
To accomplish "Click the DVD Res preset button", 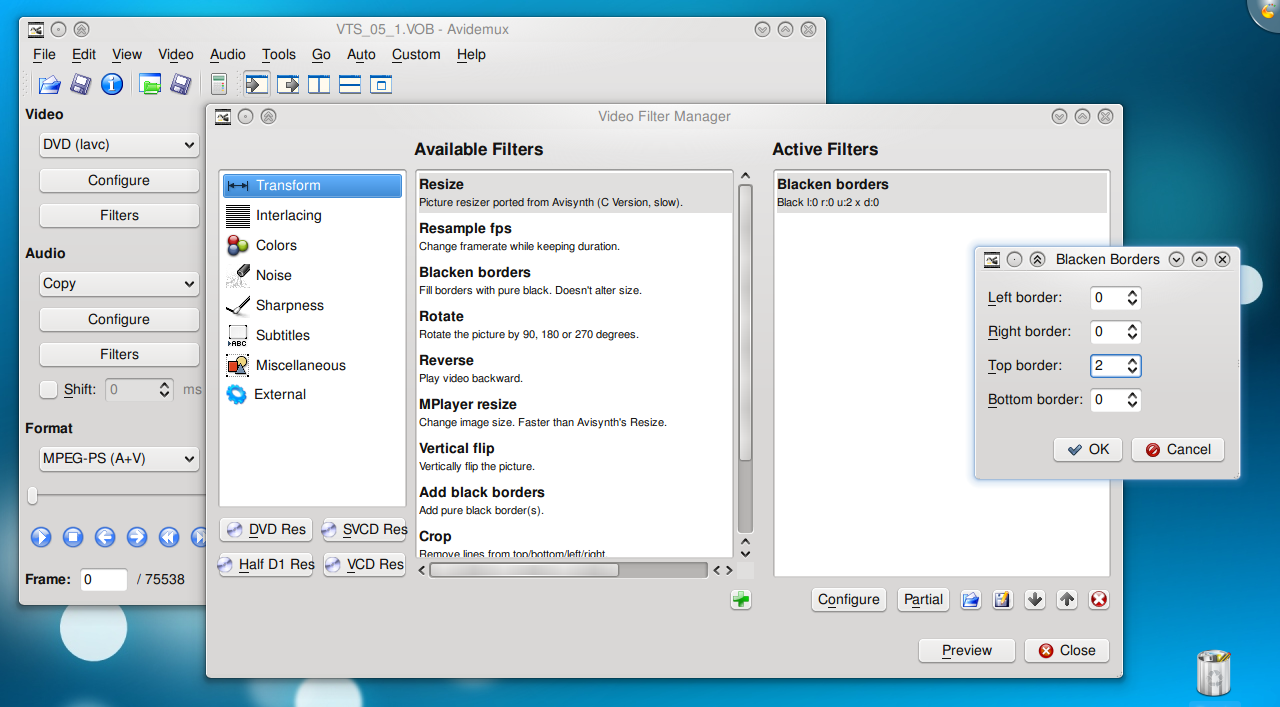I will tap(266, 529).
